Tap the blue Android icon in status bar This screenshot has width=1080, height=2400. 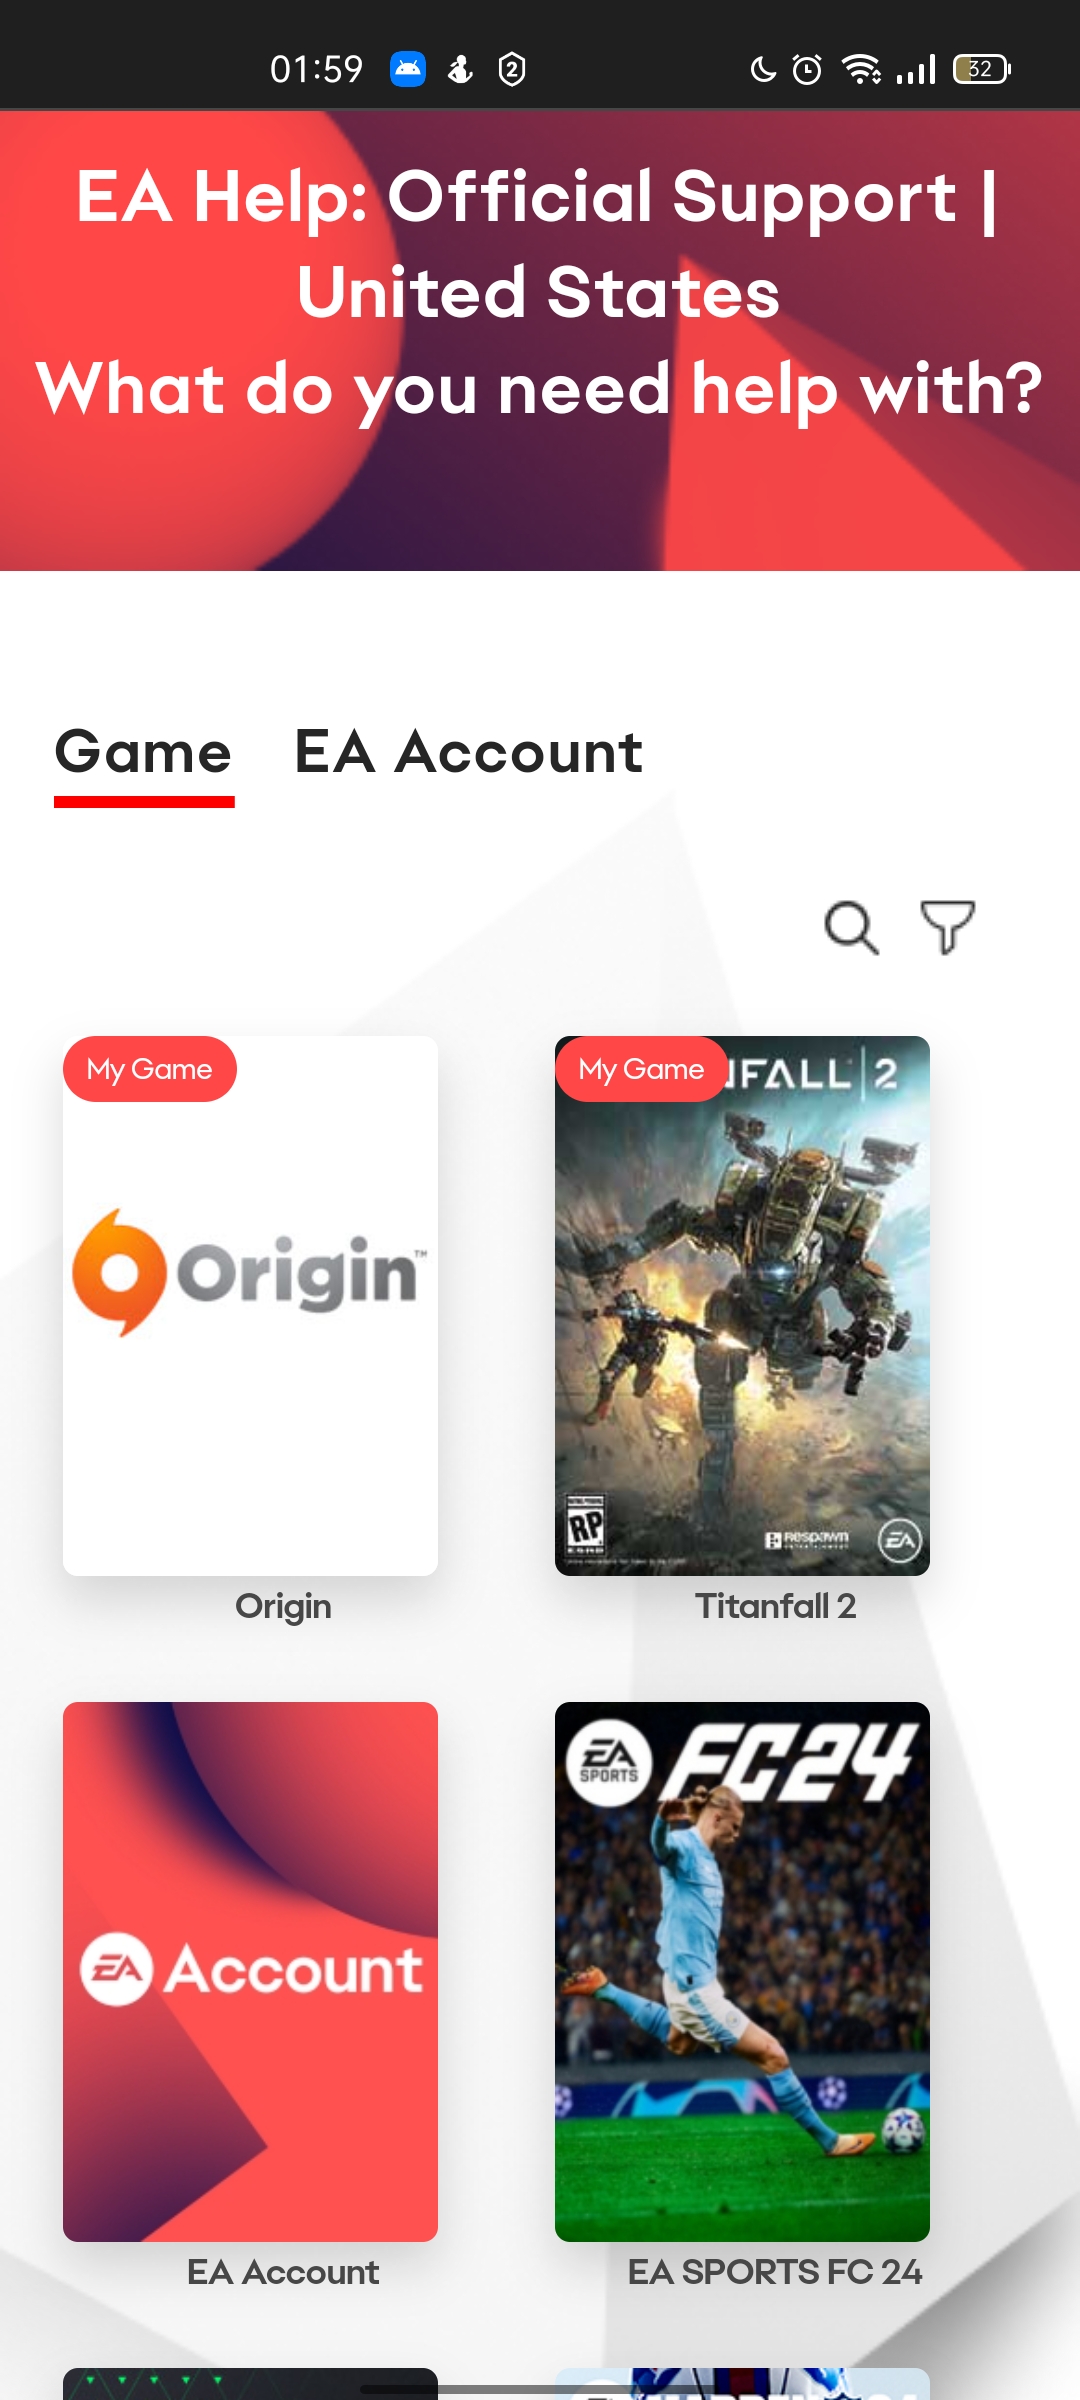coord(408,69)
